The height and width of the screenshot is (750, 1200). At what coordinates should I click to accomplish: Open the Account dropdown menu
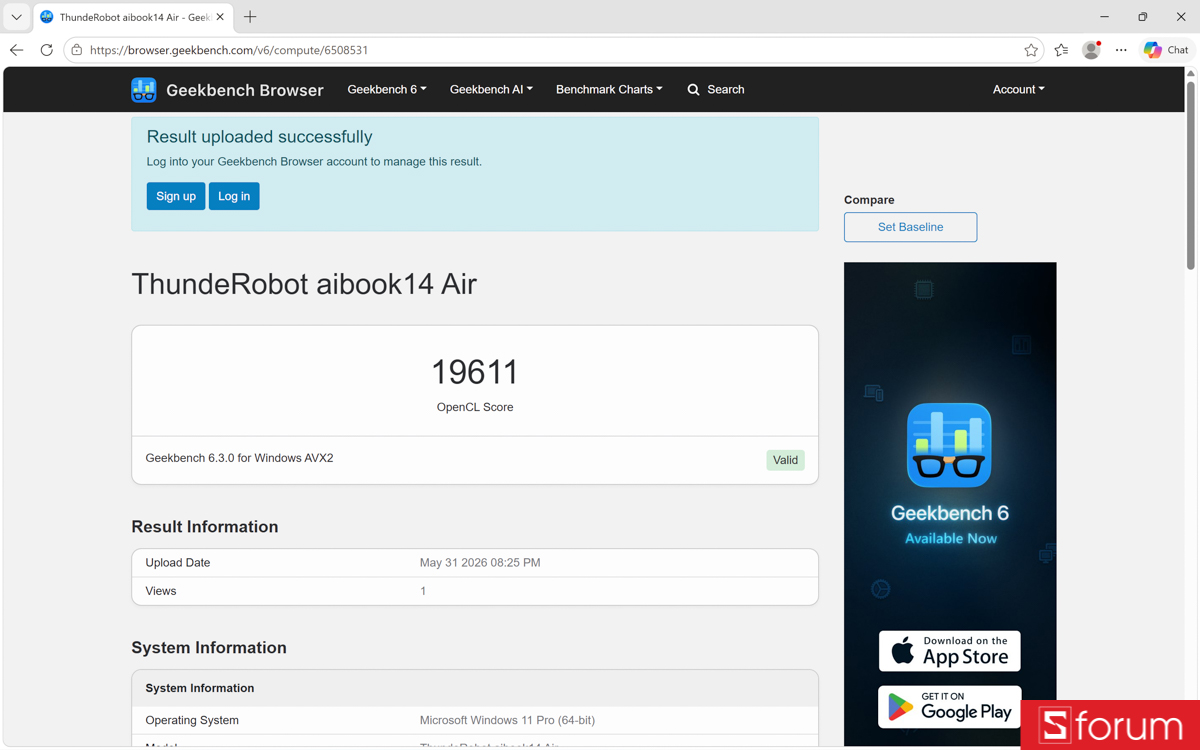[x=1018, y=90]
